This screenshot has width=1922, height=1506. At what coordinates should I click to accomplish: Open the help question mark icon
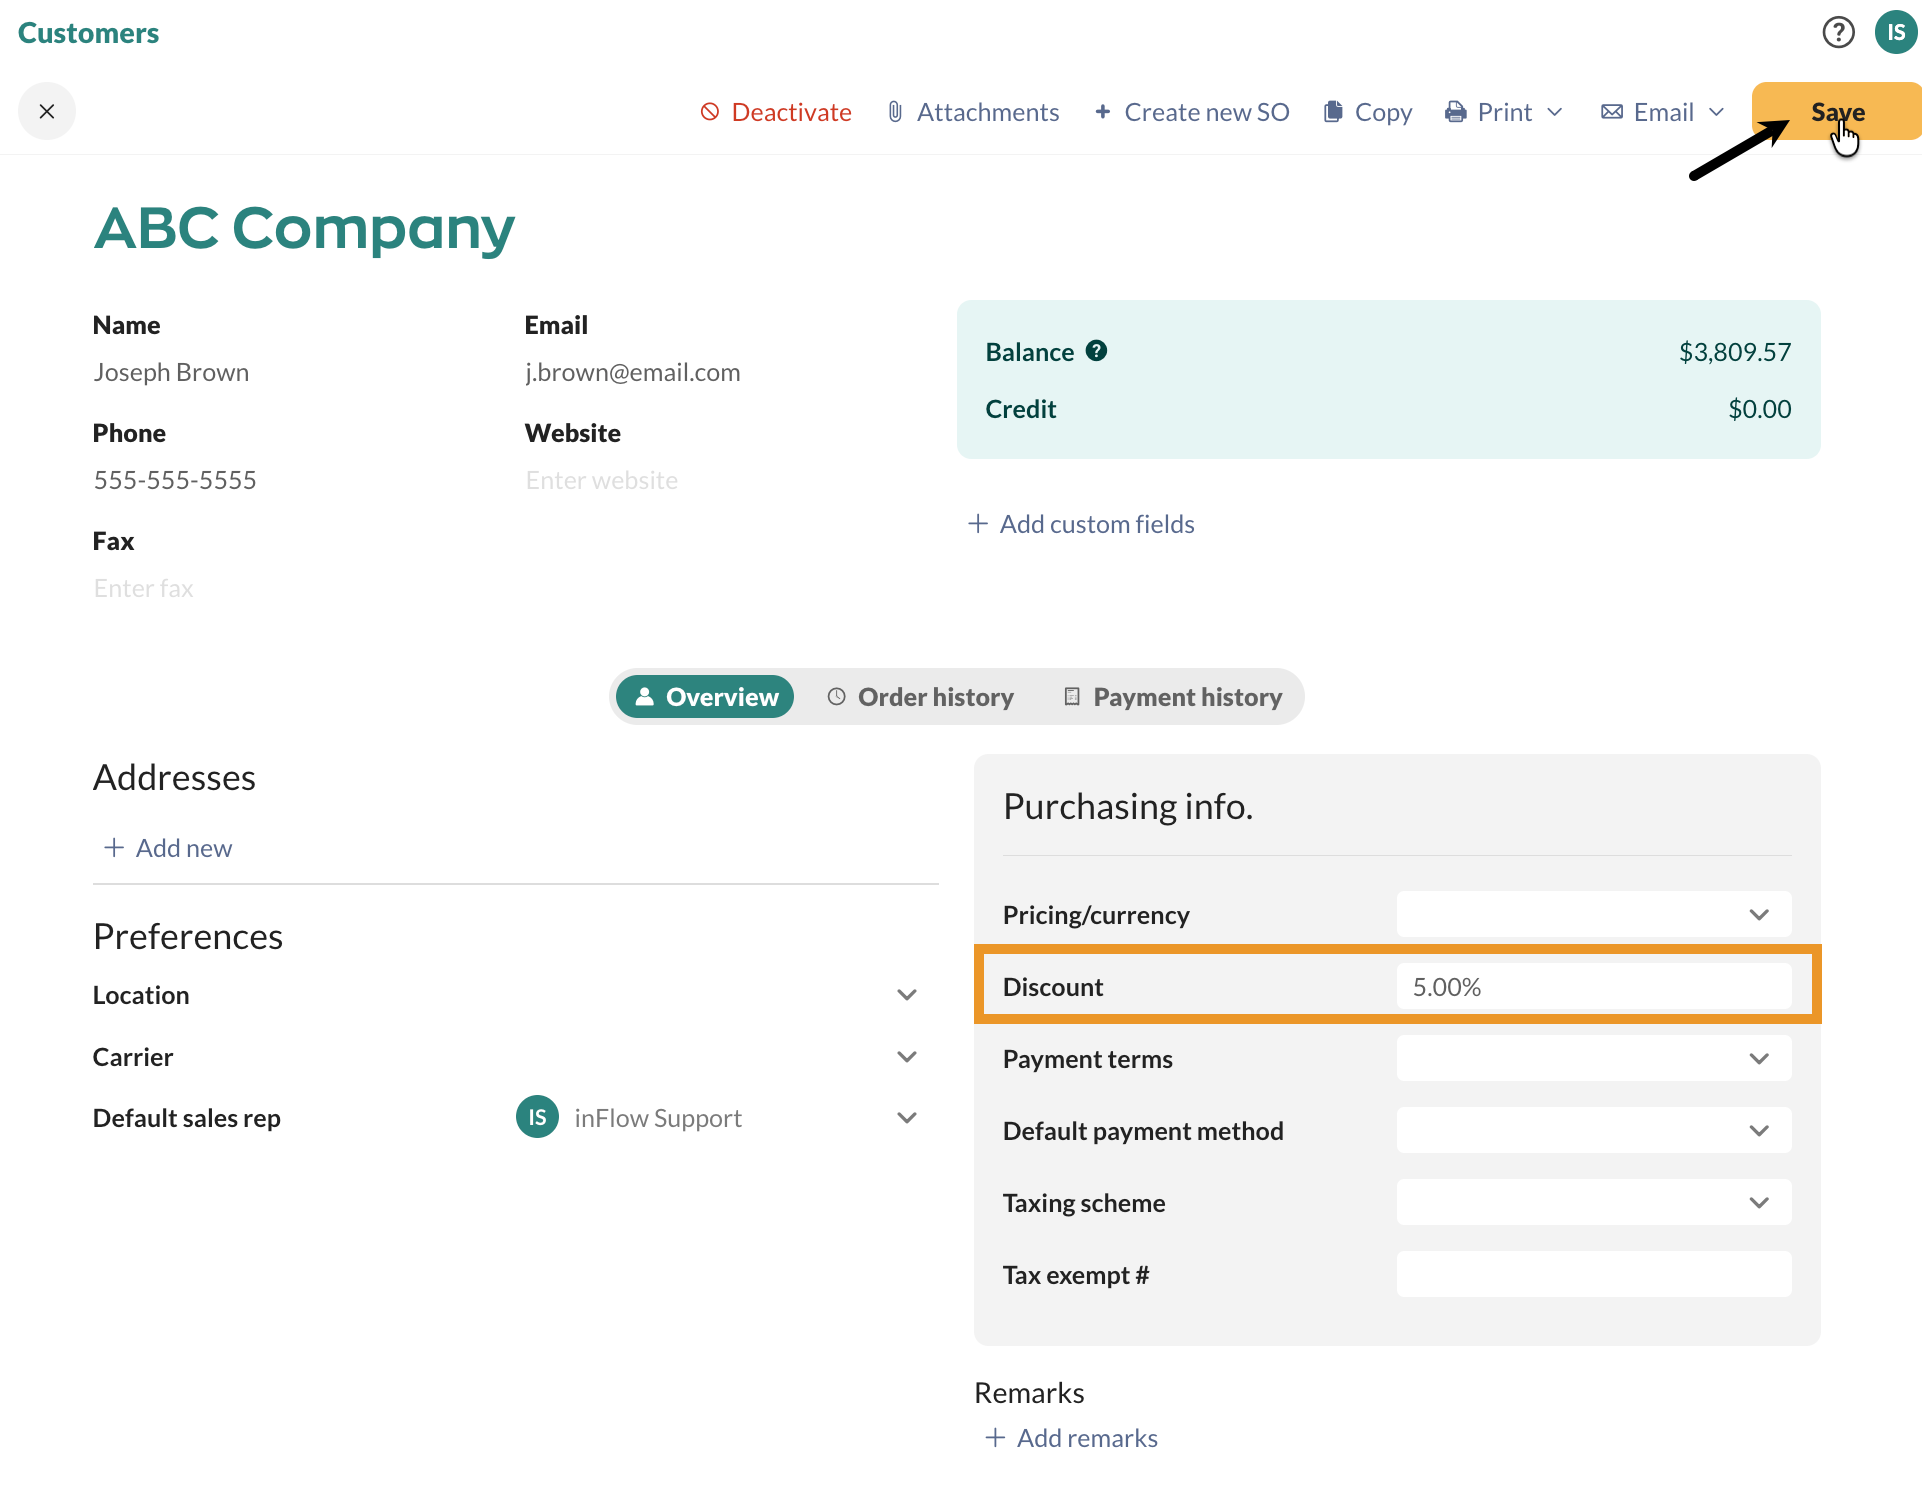(x=1839, y=32)
